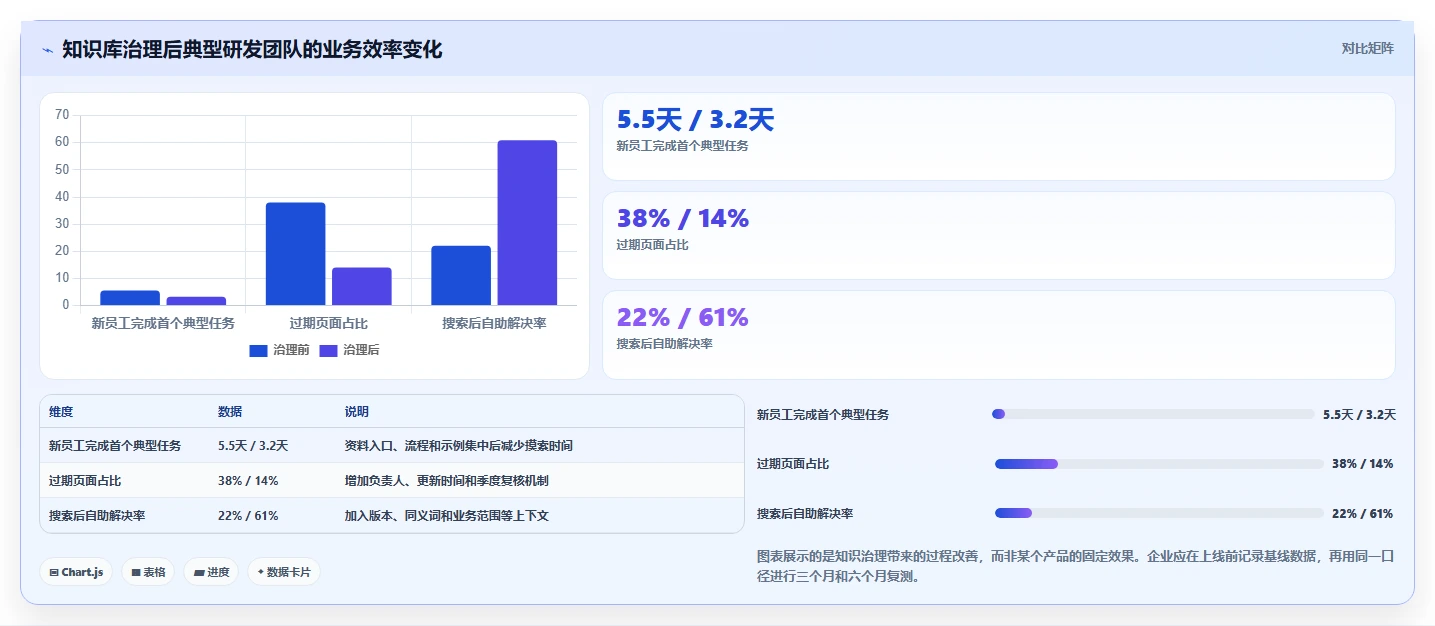Click the Chart.js chip
This screenshot has width=1435, height=626.
coord(76,572)
